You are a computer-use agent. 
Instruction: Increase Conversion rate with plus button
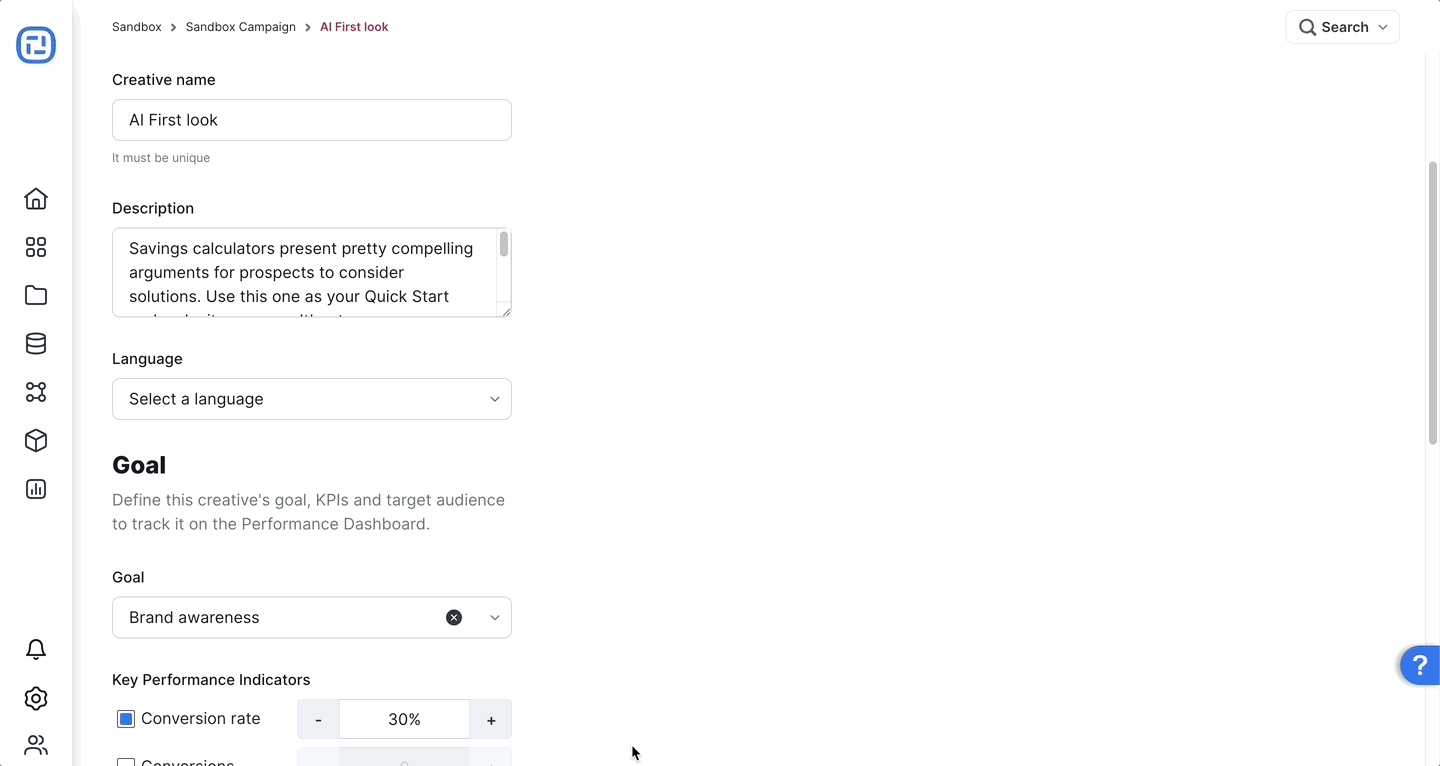pyautogui.click(x=491, y=720)
